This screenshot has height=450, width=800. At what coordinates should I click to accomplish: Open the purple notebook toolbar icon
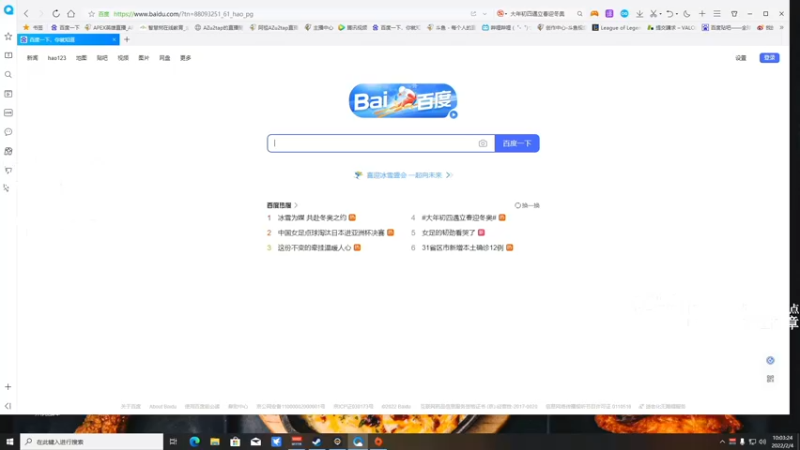(x=609, y=14)
